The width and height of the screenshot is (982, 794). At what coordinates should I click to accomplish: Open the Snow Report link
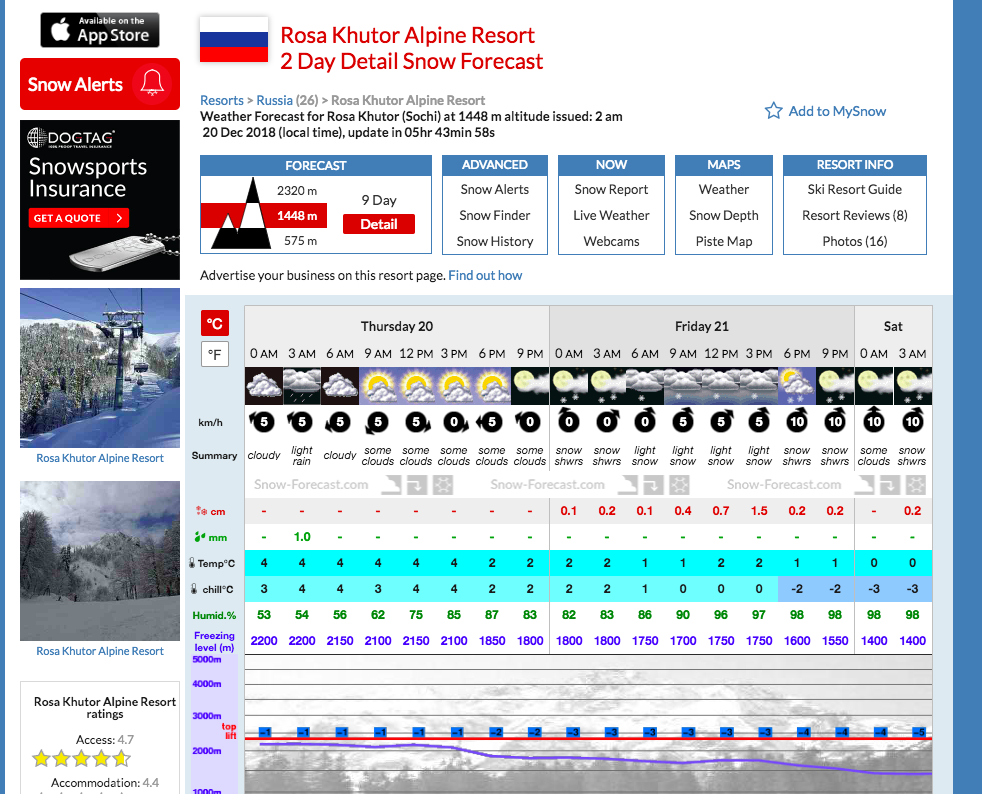(611, 189)
